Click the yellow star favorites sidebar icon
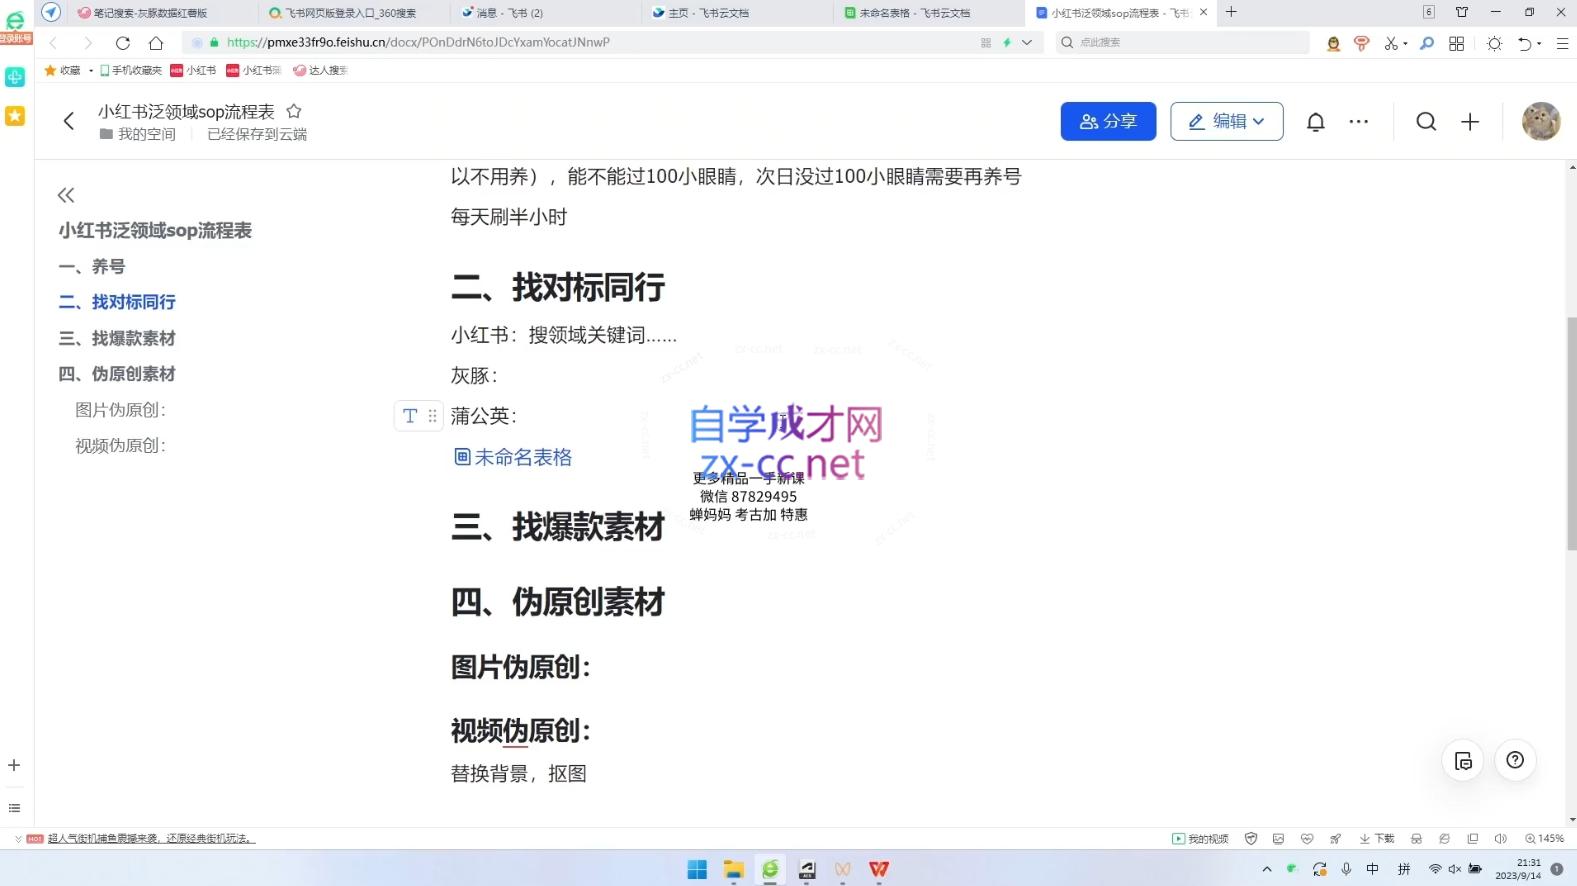 click(15, 116)
